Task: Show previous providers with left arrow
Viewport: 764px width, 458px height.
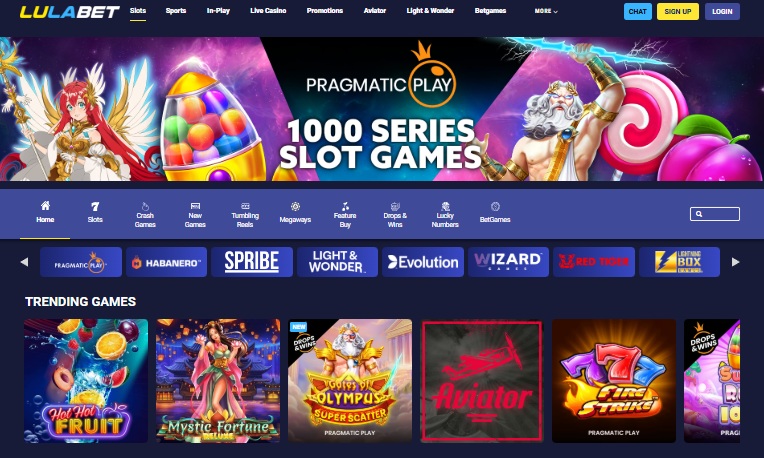Action: pyautogui.click(x=24, y=262)
